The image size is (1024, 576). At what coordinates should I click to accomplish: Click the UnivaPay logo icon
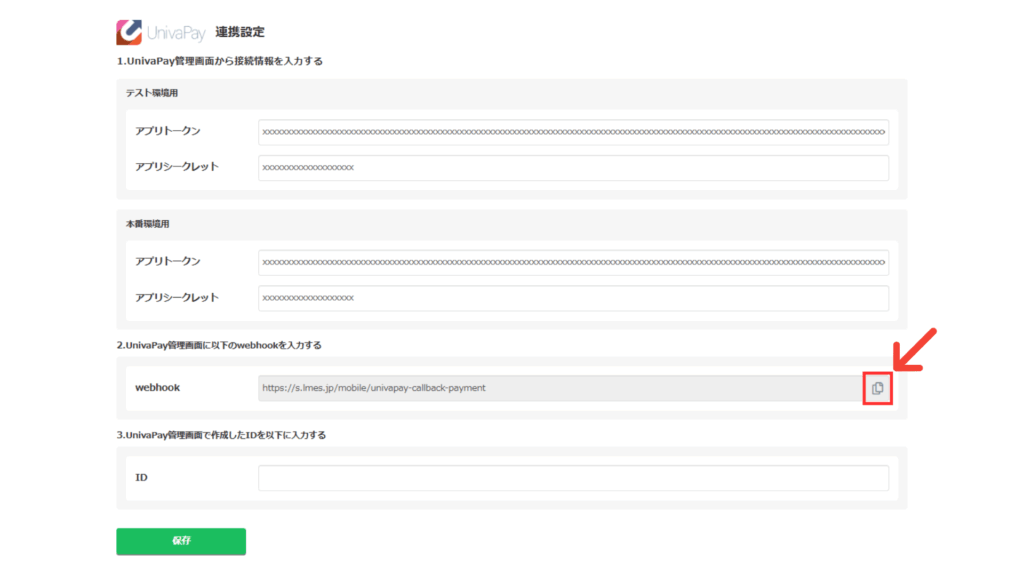[x=129, y=33]
